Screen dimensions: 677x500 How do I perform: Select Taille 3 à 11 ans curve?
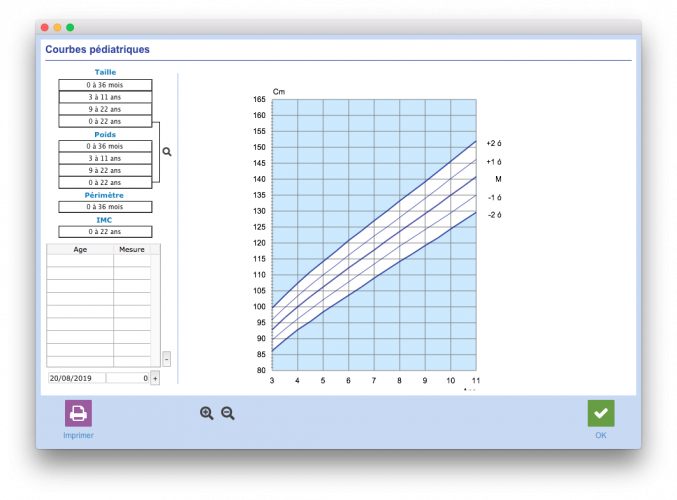click(105, 97)
